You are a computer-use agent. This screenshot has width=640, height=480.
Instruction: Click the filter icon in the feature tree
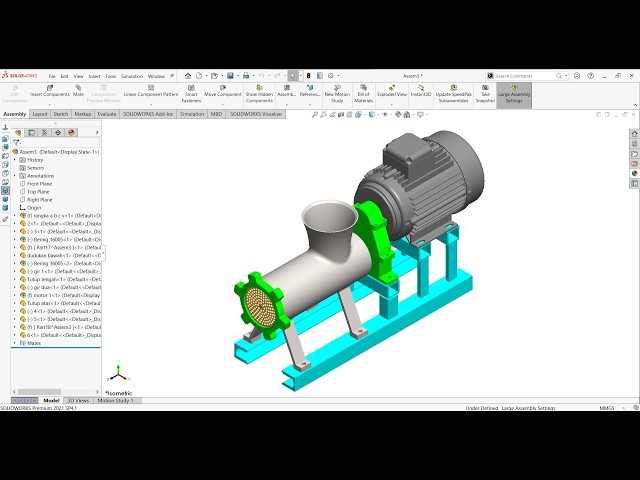(x=16, y=143)
